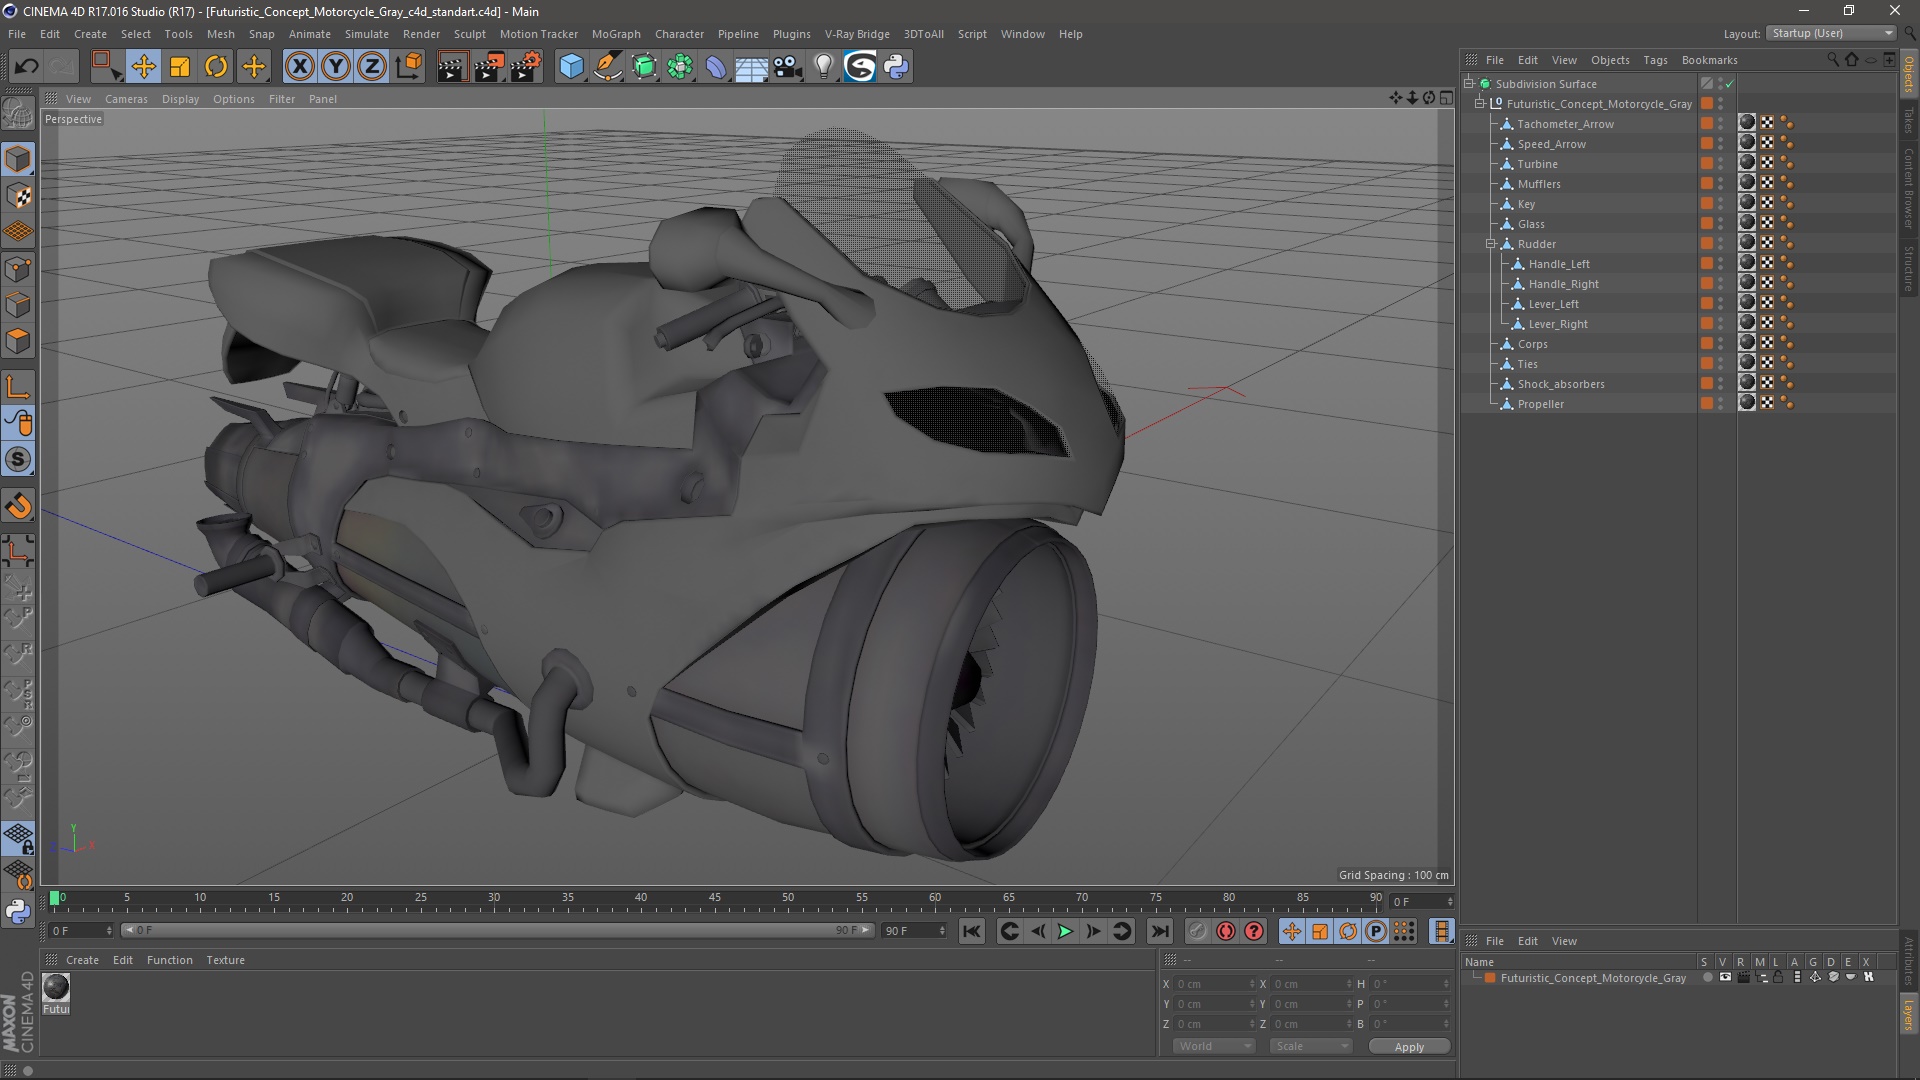This screenshot has width=1920, height=1080.
Task: Click the Coordinate System icon
Action: (409, 67)
